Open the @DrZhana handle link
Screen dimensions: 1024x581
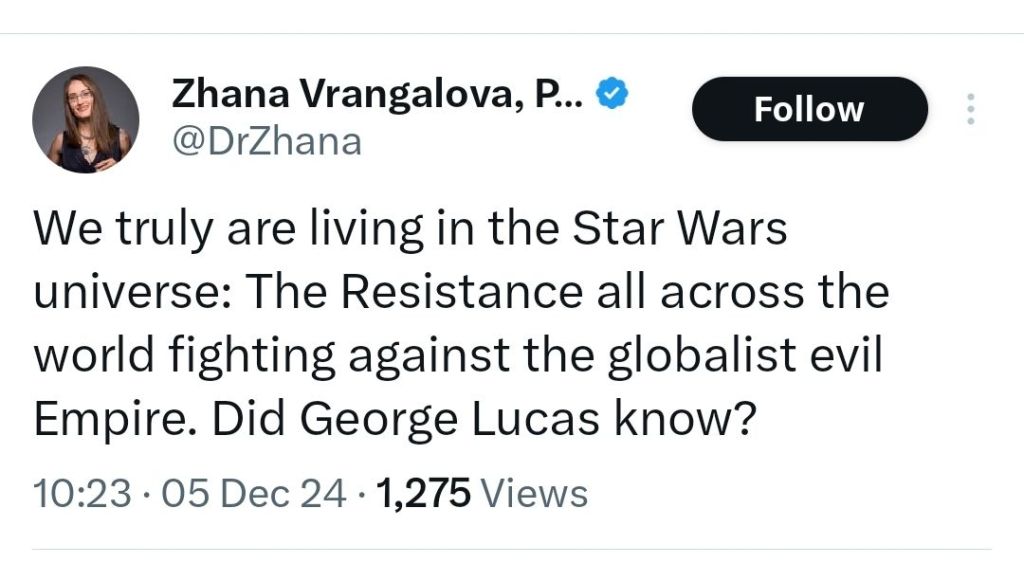coord(266,141)
